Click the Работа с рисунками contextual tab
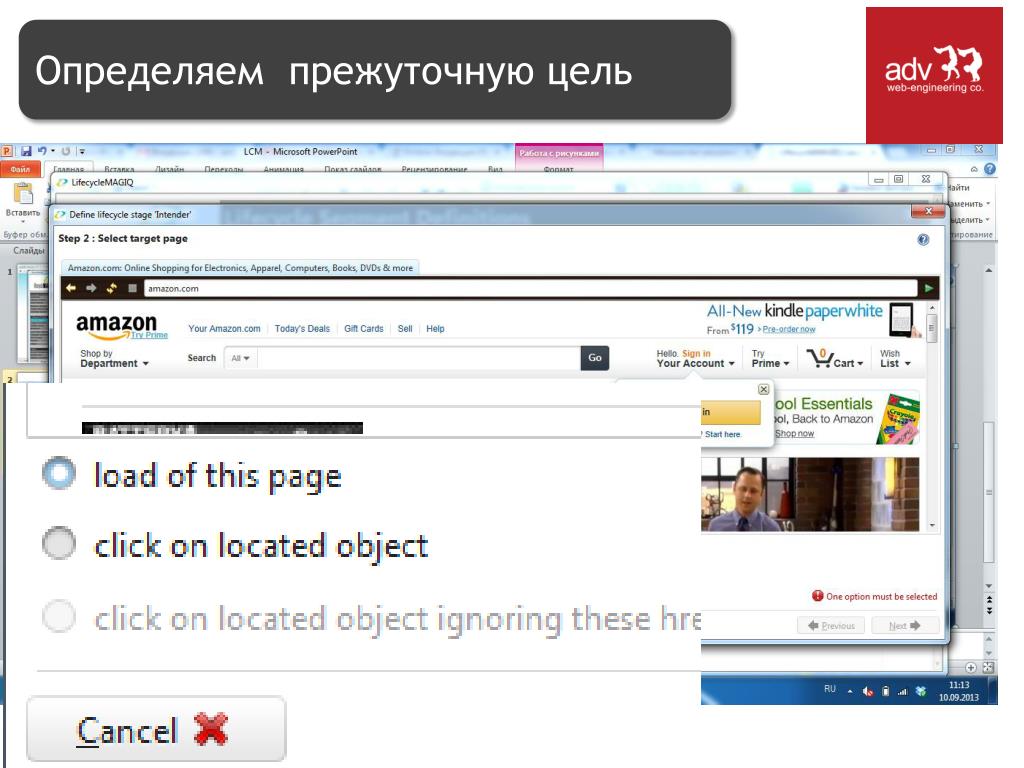 559,153
